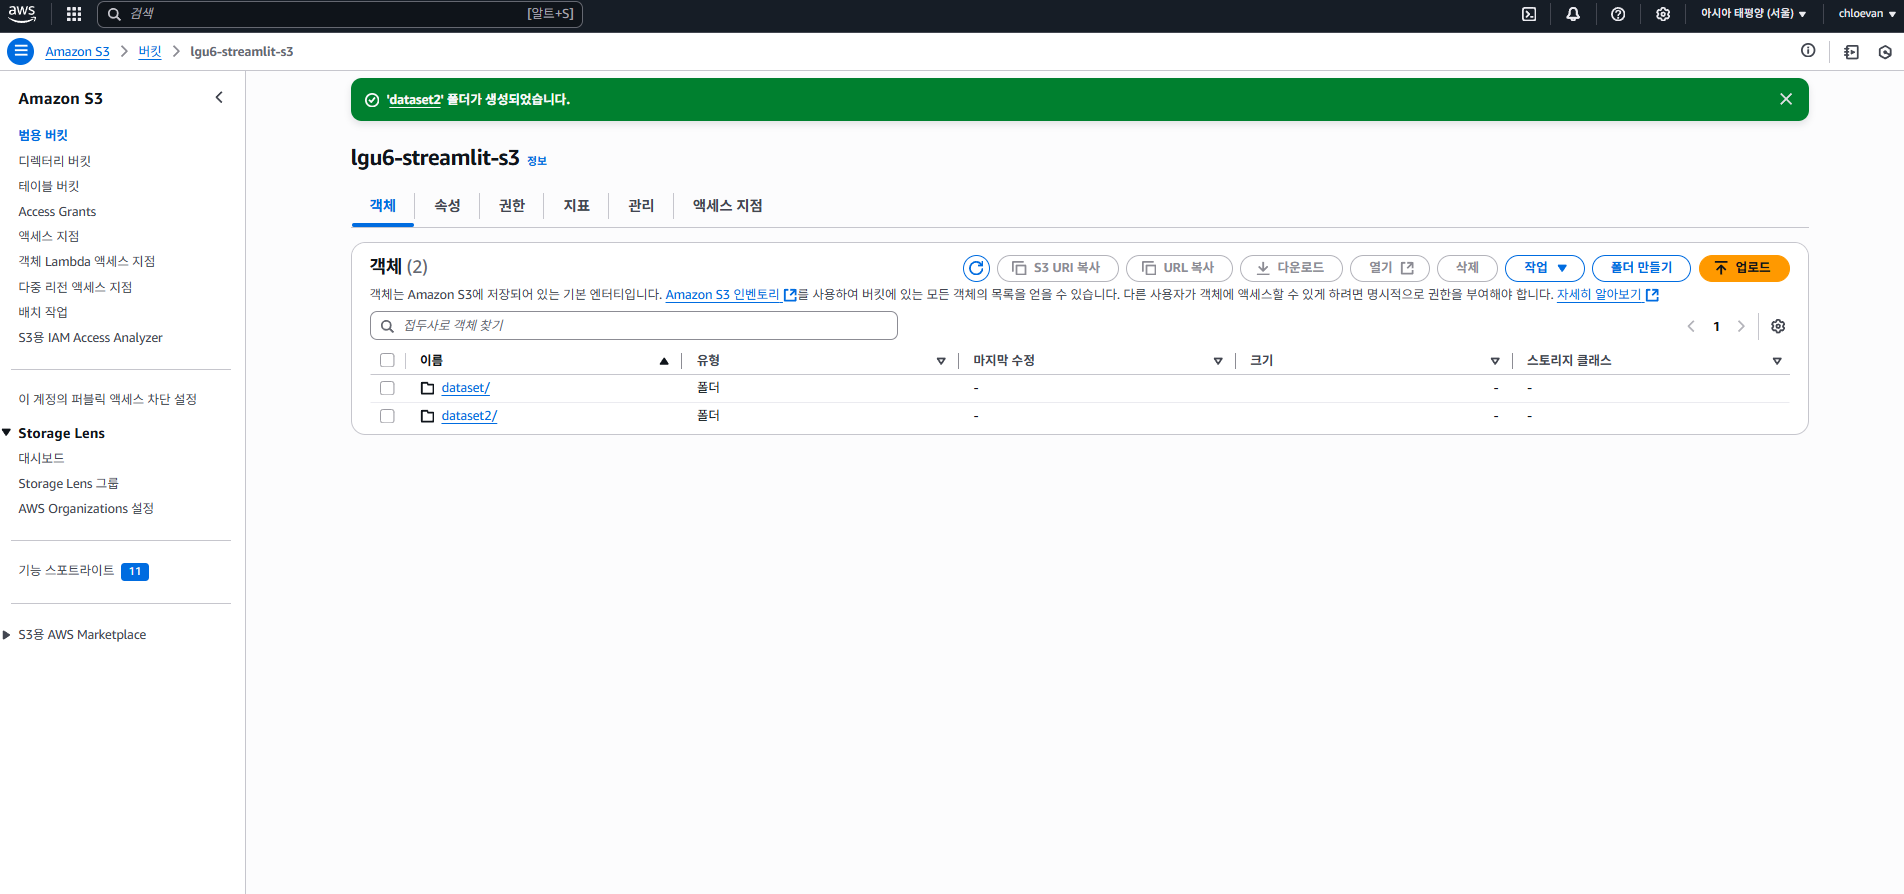The image size is (1904, 894).
Task: Open the chloevan account menu
Action: click(1867, 14)
